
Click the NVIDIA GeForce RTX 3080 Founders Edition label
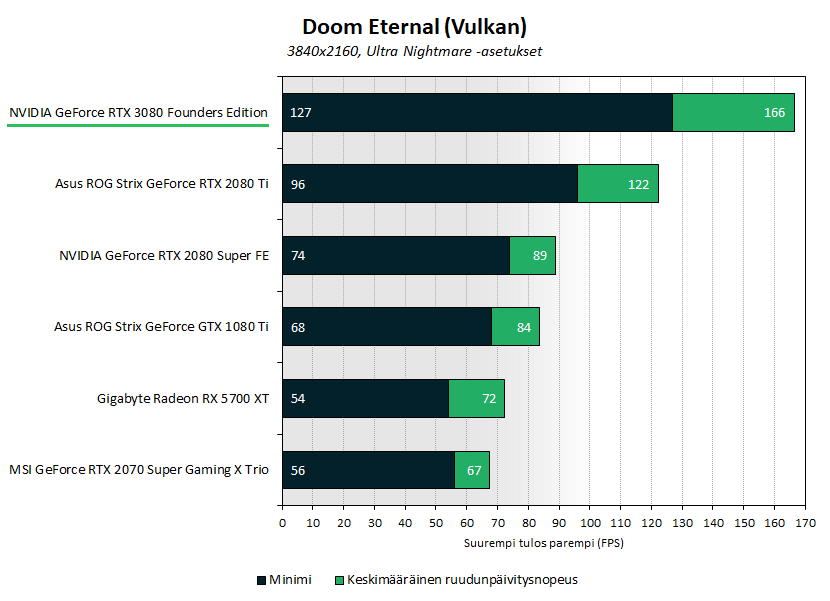pos(138,113)
